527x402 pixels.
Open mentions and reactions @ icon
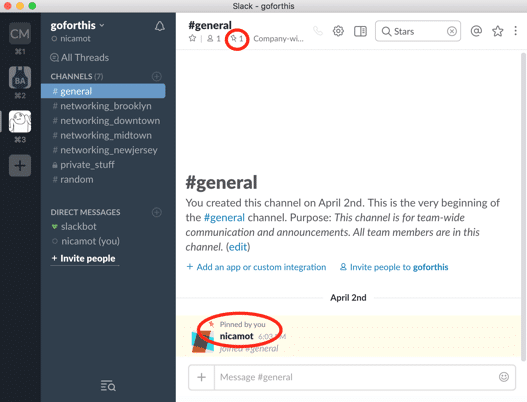(476, 31)
